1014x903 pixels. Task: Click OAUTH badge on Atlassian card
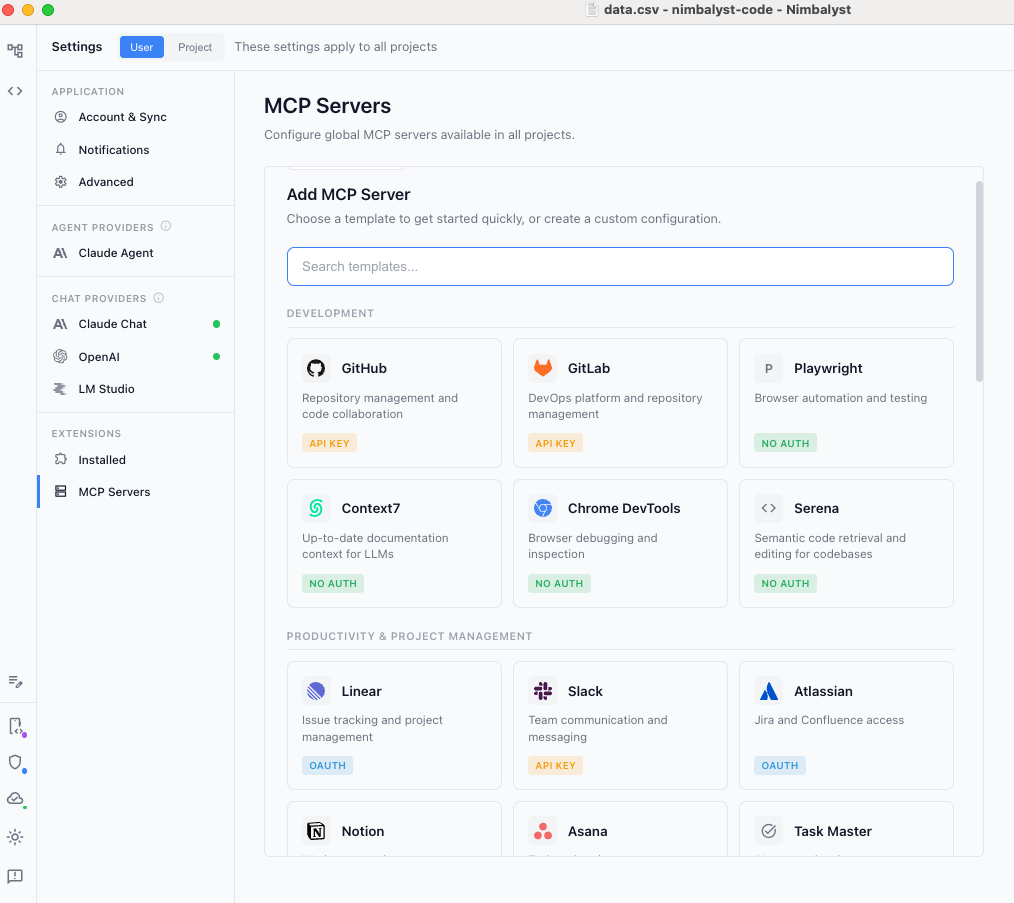tap(779, 765)
